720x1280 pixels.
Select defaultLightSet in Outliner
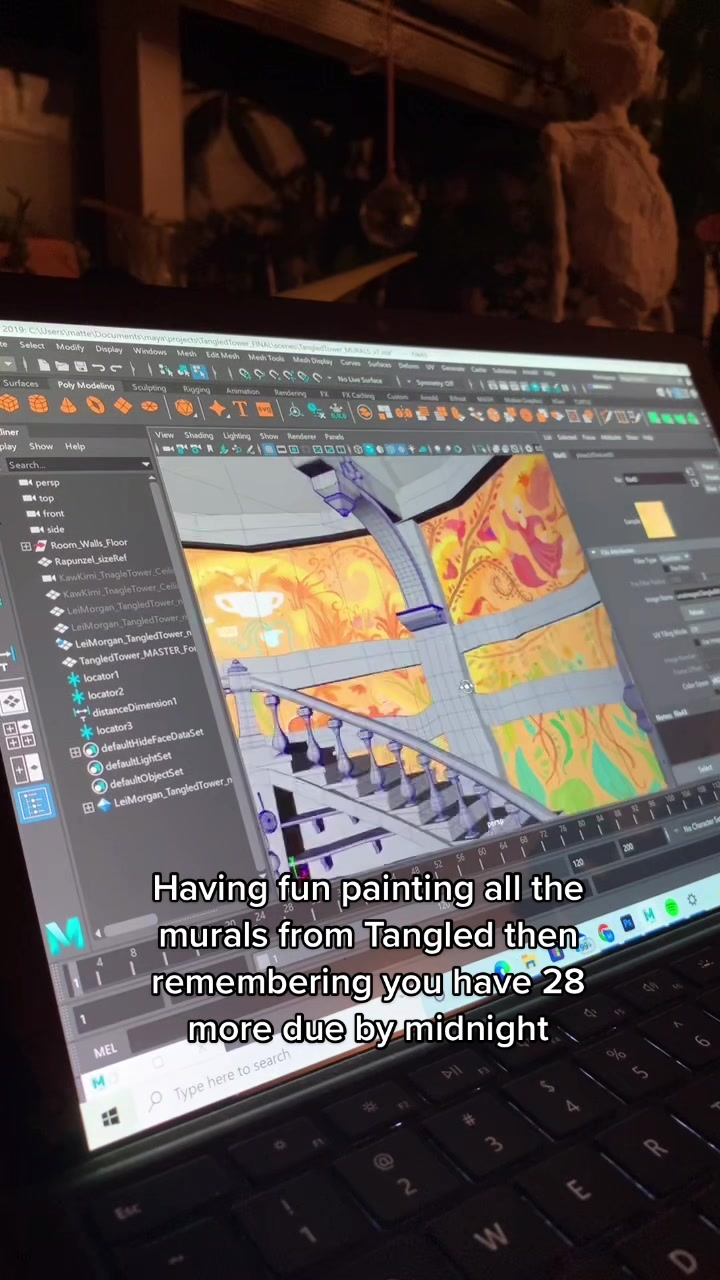click(138, 761)
